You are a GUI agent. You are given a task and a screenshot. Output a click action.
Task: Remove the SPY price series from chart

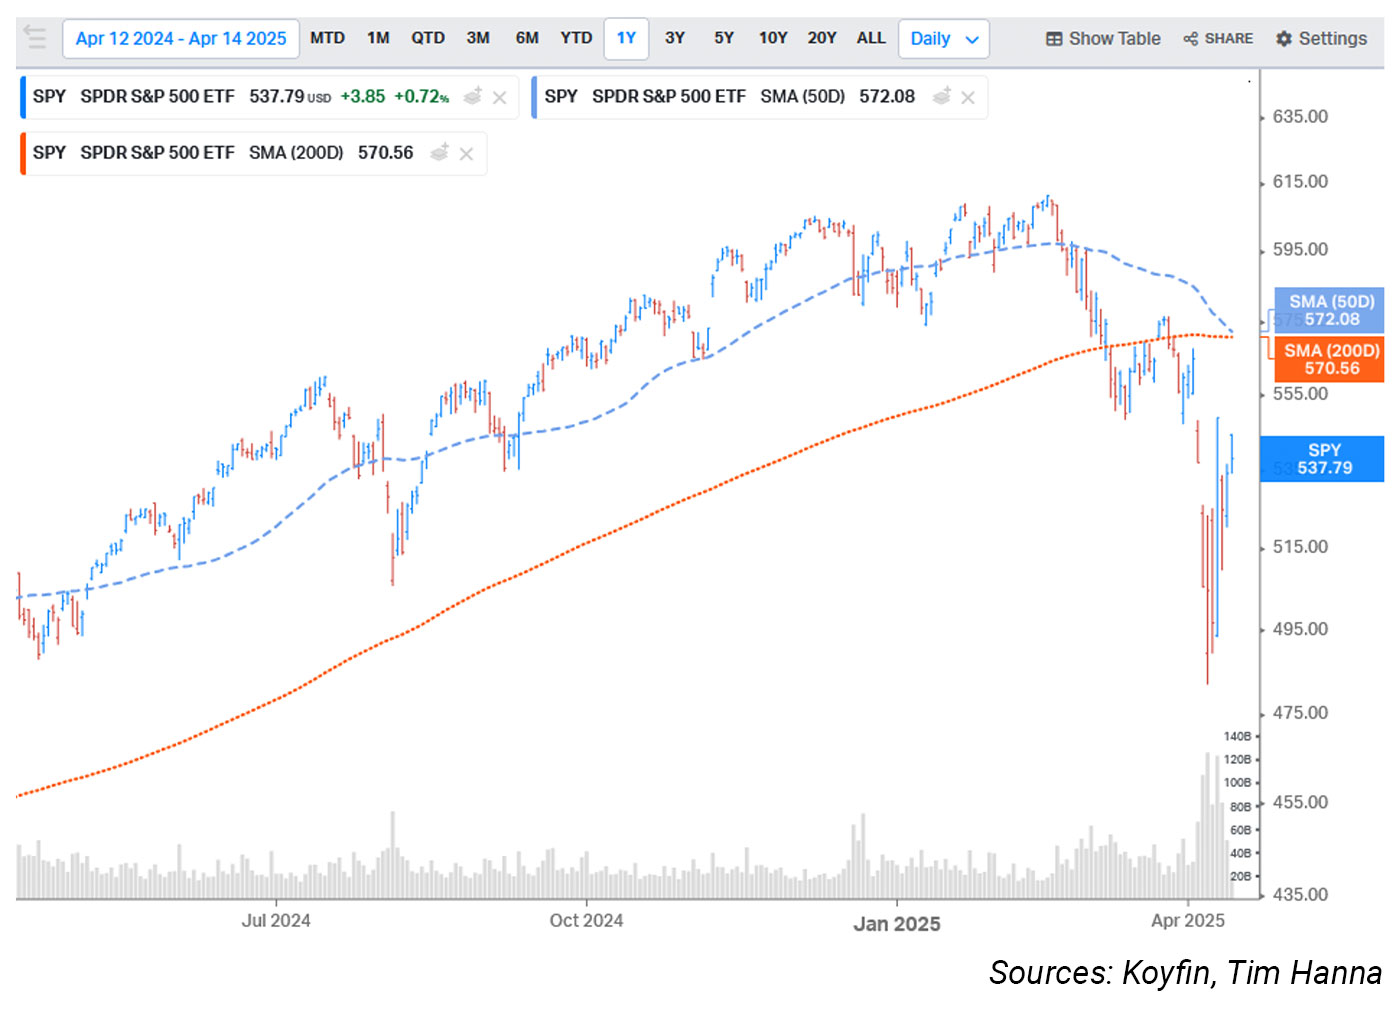click(500, 97)
